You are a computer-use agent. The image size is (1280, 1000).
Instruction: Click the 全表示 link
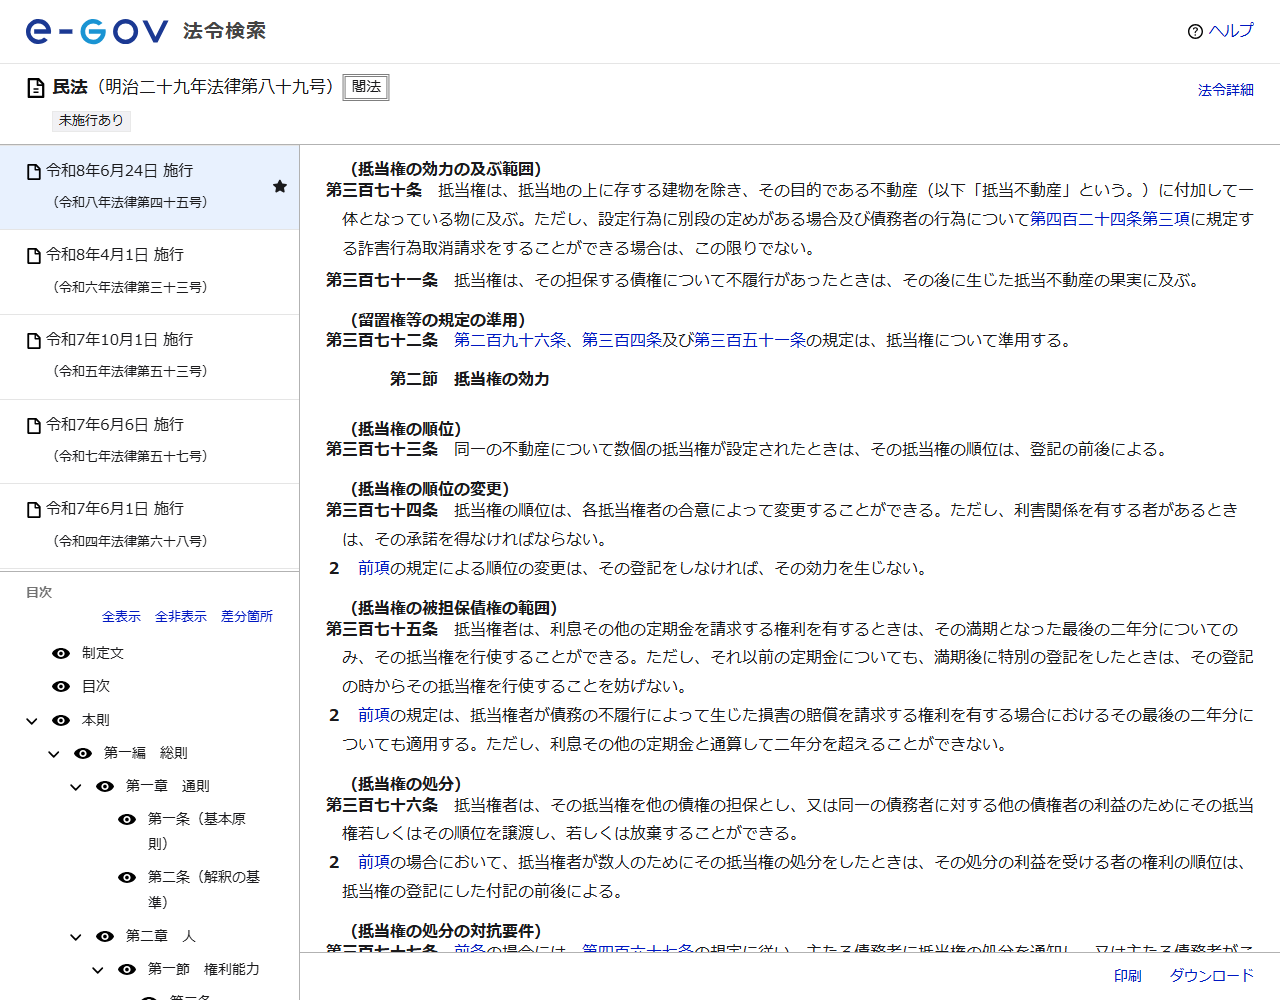[121, 617]
